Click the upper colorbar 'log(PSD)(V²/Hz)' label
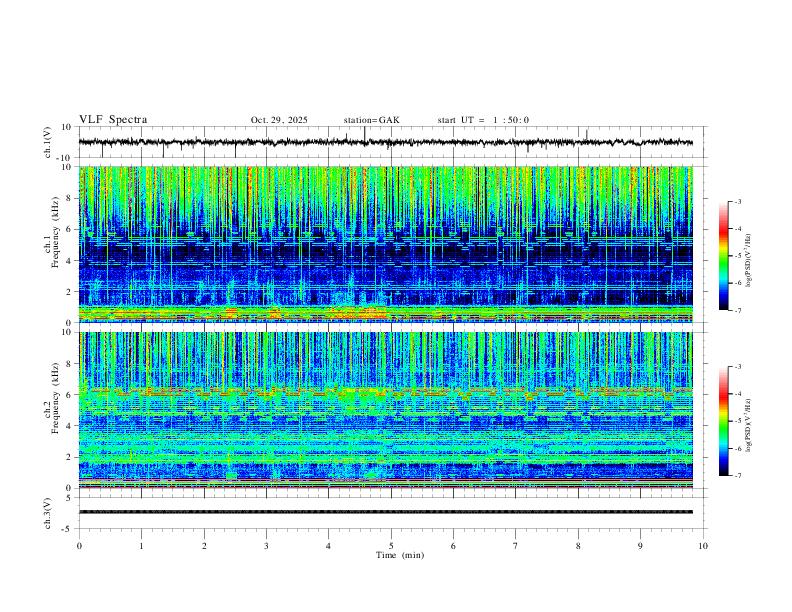 [748, 261]
